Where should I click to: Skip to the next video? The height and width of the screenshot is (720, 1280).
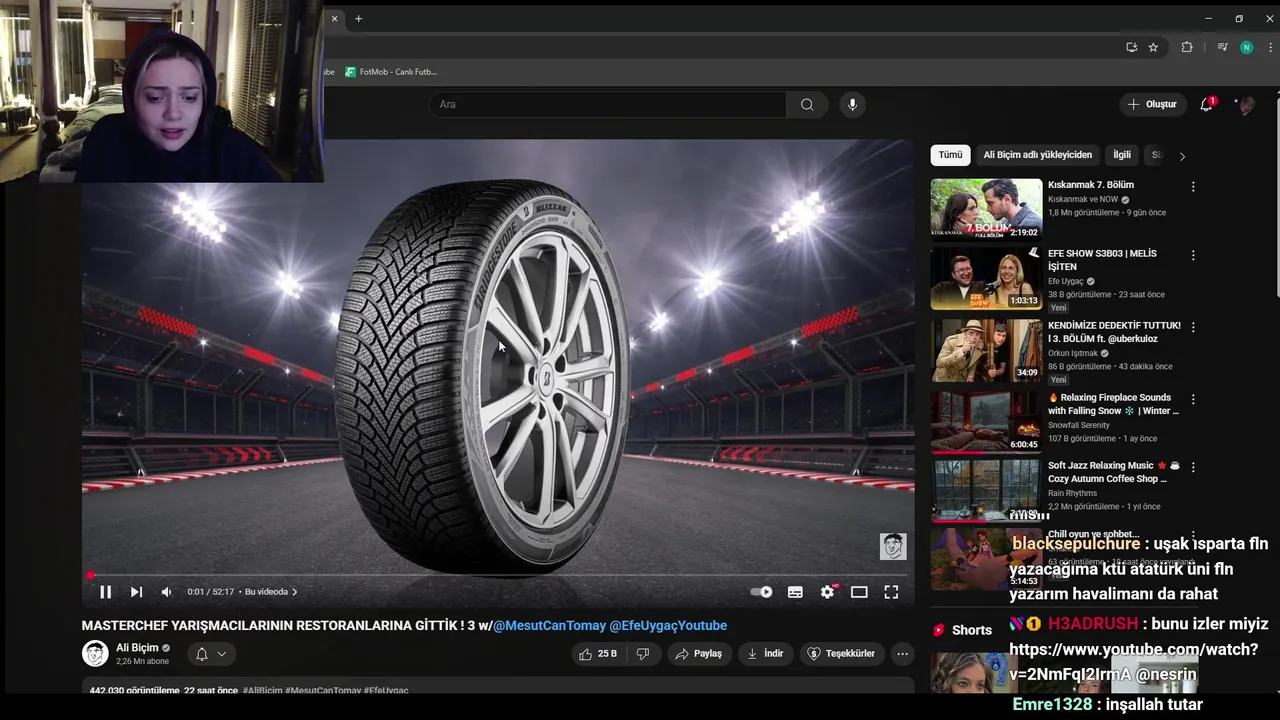click(x=136, y=592)
